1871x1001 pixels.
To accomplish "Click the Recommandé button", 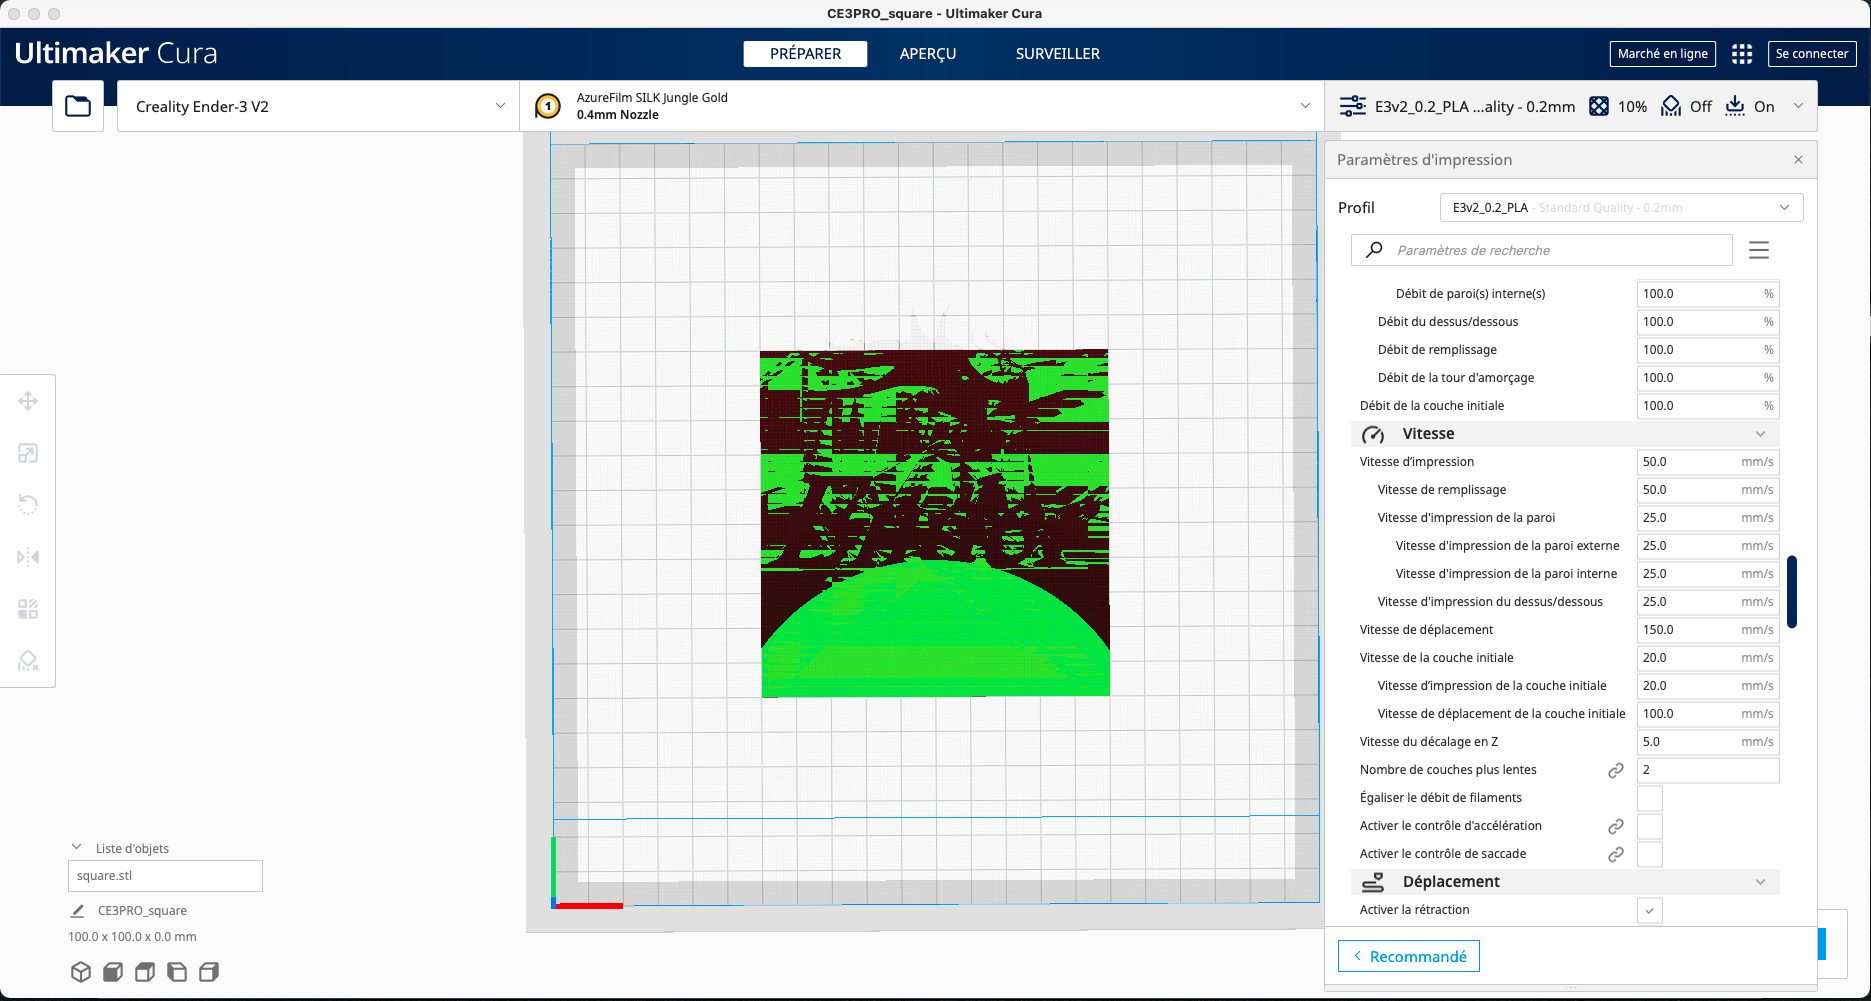I will coord(1409,956).
